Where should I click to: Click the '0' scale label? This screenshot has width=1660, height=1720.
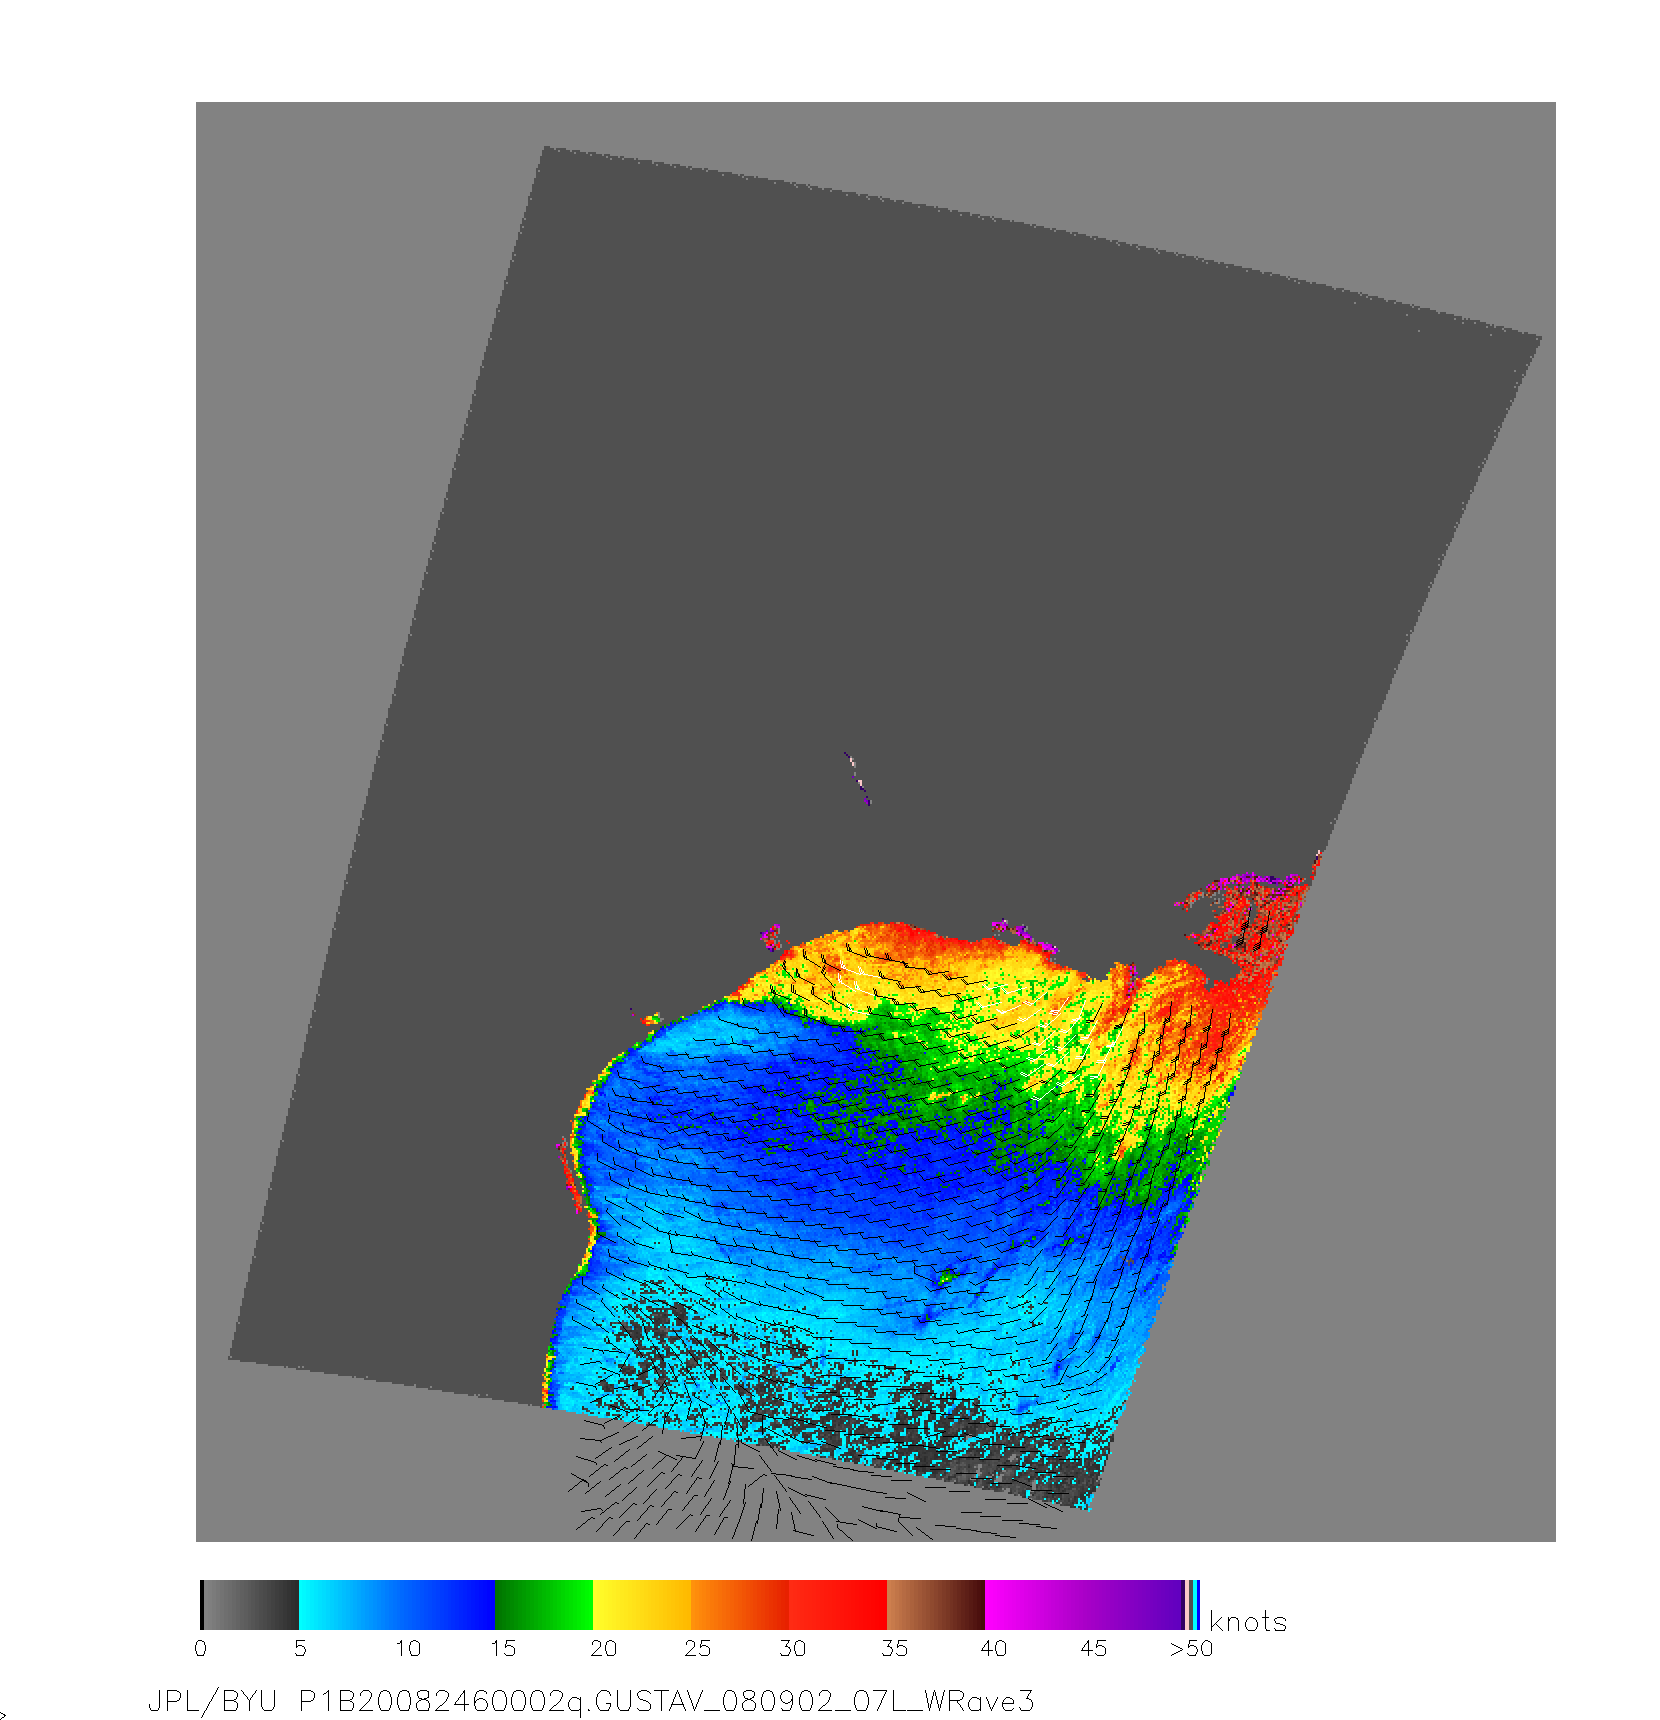[x=201, y=1649]
